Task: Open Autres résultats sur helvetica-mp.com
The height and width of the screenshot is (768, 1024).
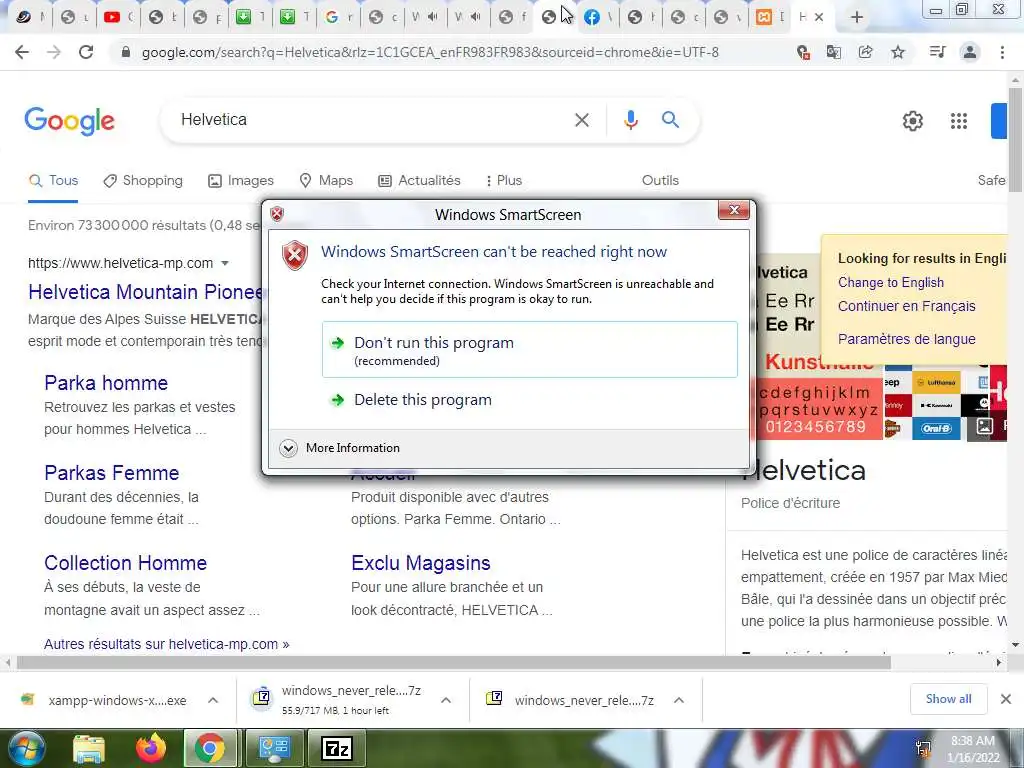Action: pos(167,644)
